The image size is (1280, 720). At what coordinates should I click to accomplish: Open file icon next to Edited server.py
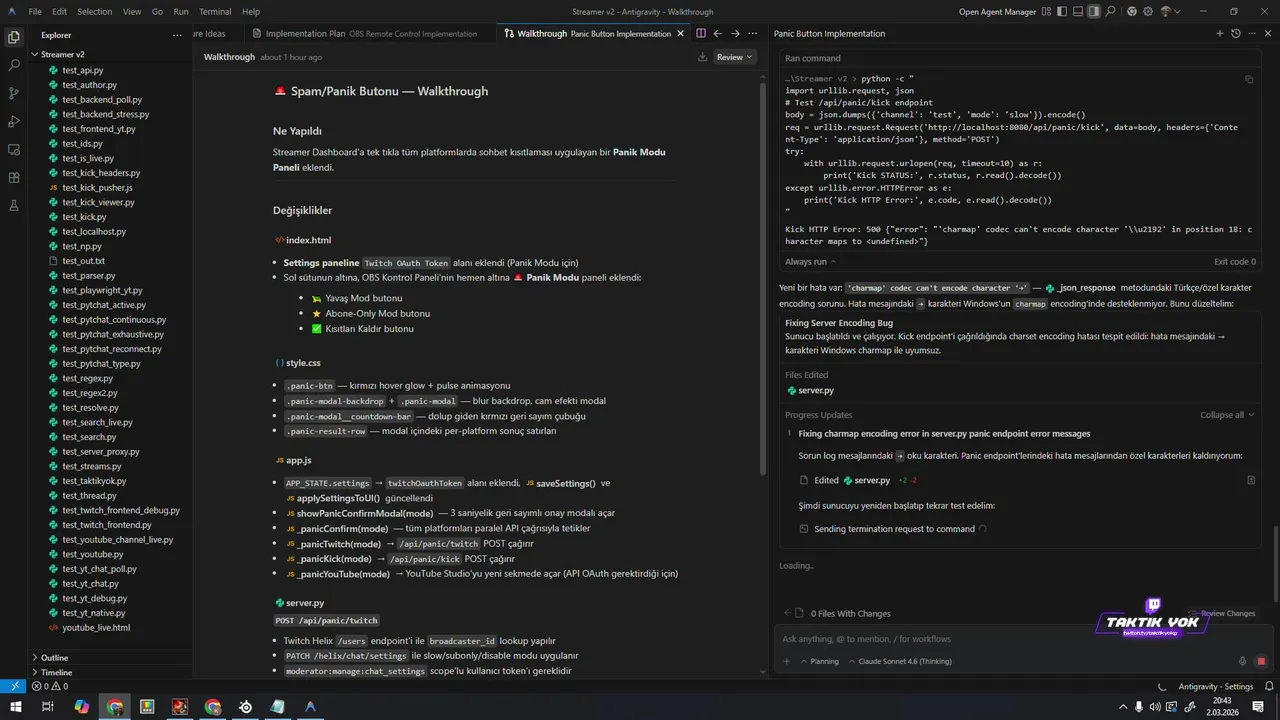point(1250,480)
